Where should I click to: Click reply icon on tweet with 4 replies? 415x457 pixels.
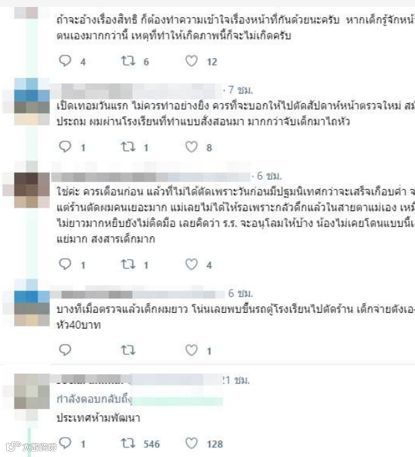[x=65, y=61]
